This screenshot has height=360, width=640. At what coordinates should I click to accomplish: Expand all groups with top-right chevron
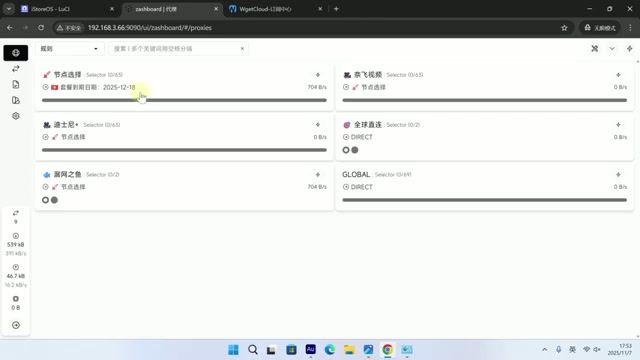point(612,49)
